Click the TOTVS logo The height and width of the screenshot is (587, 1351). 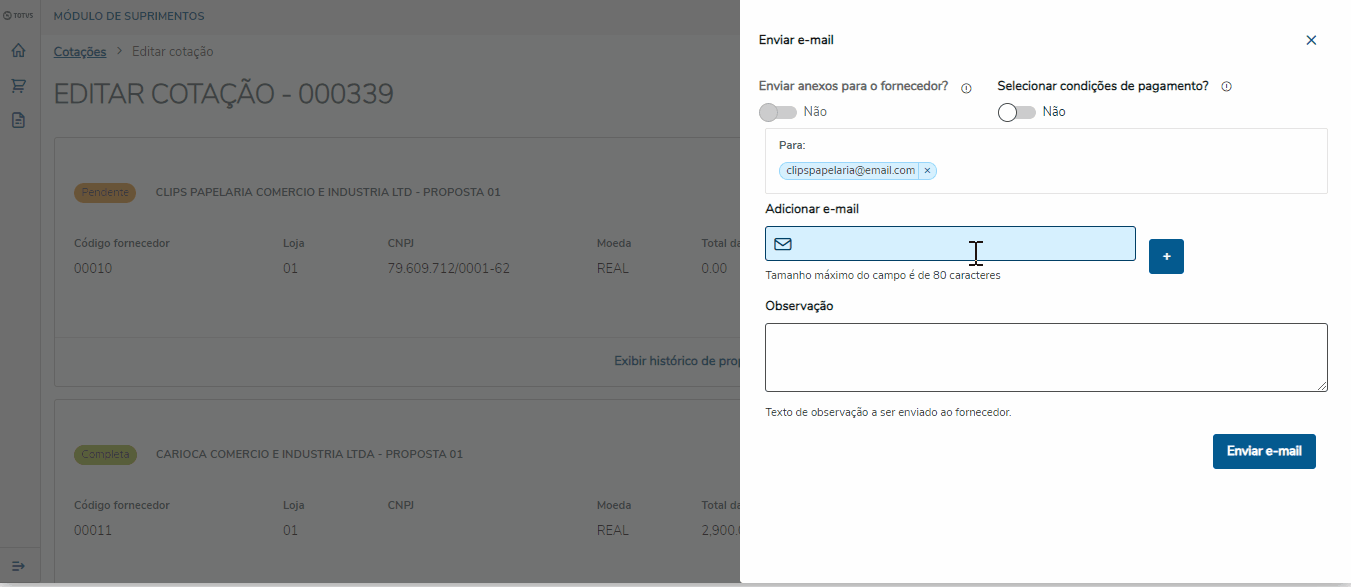pos(19,16)
